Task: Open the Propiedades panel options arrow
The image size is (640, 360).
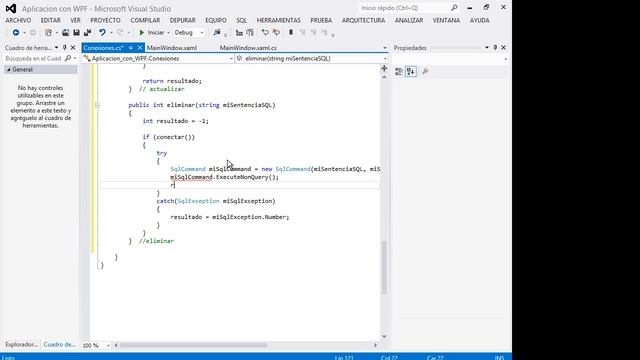Action: [487, 48]
